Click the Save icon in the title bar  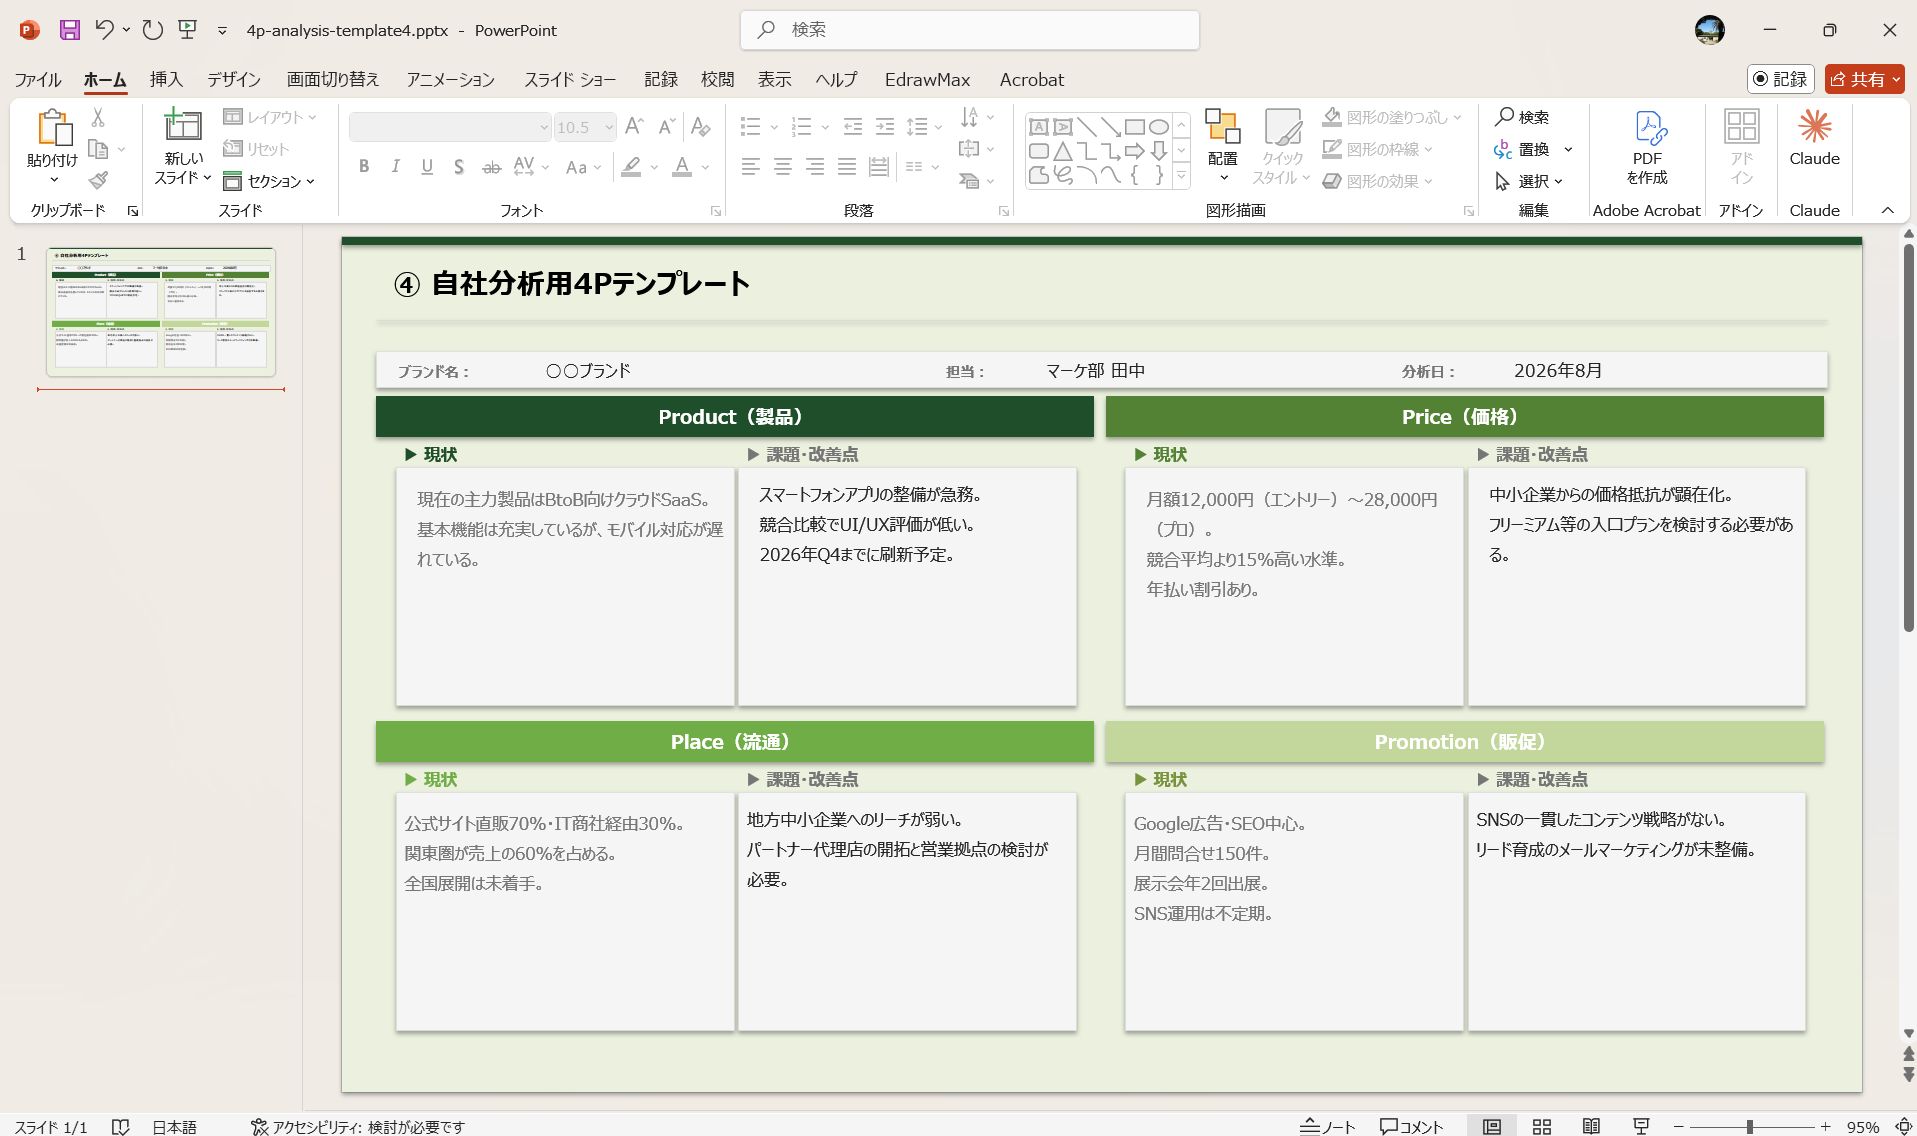coord(69,30)
